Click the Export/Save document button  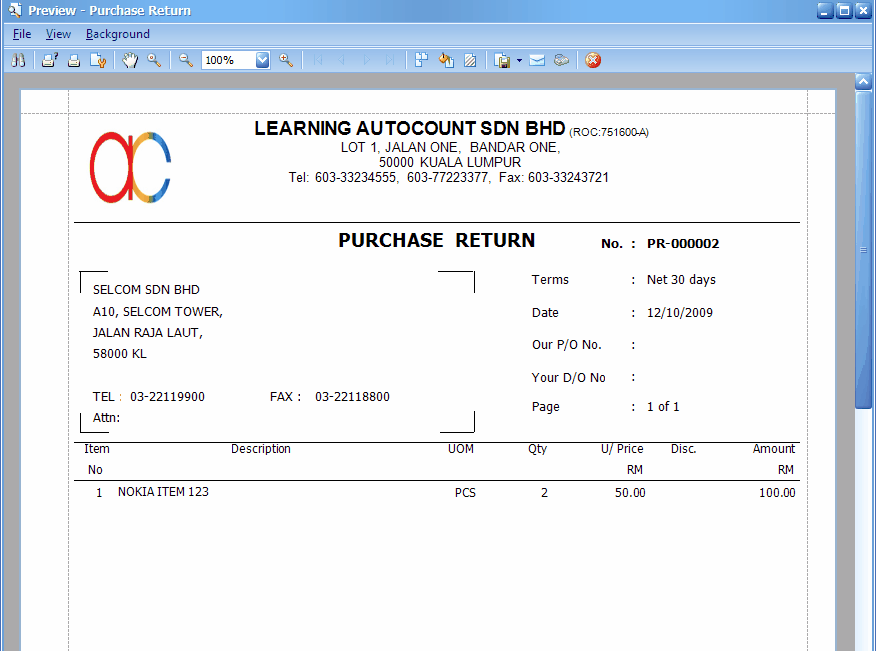coord(505,60)
